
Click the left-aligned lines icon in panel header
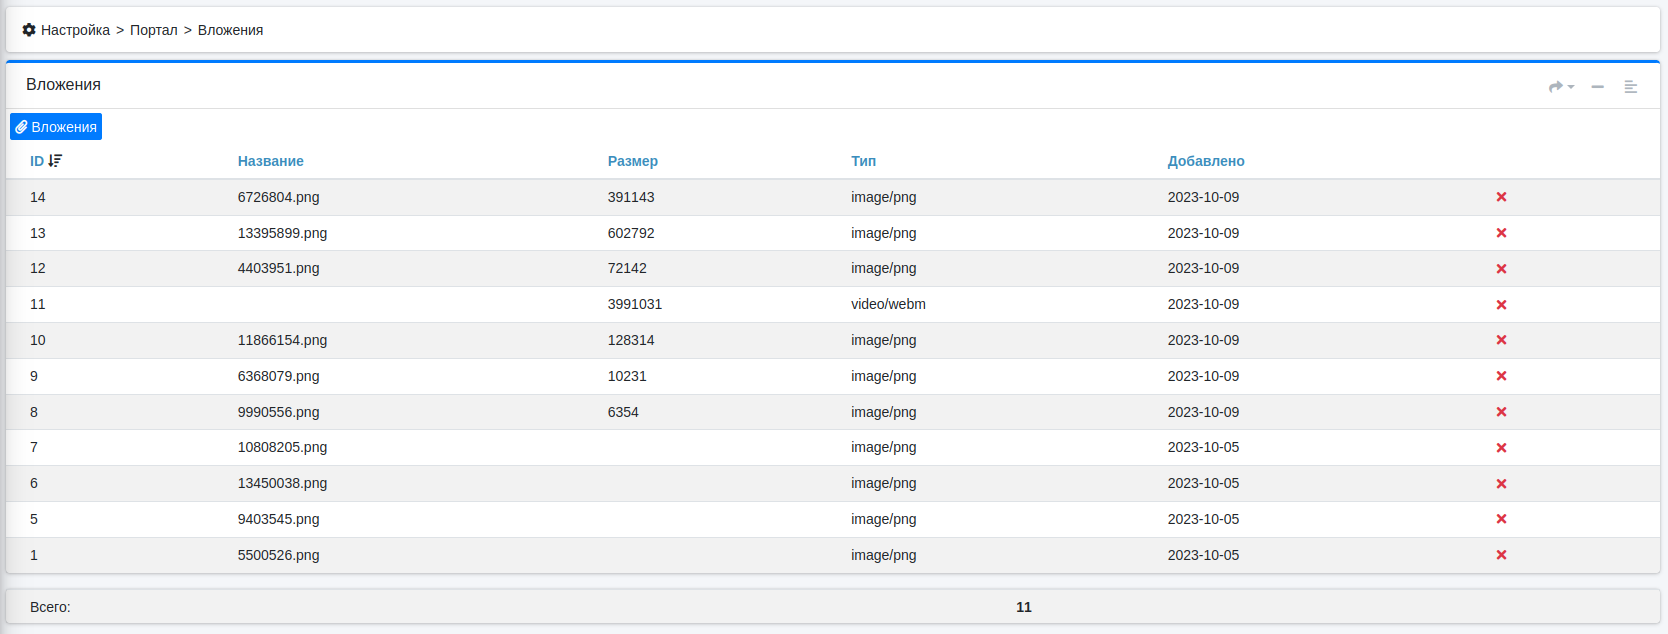1630,87
